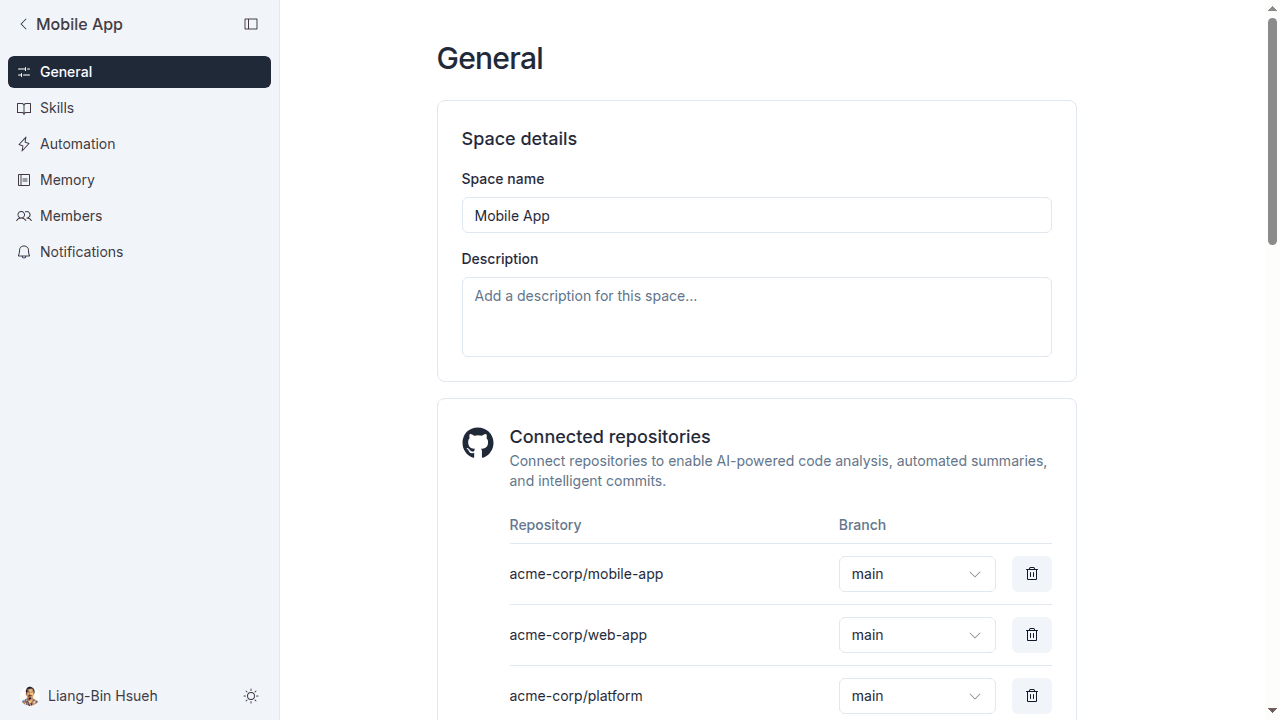Click the Skills book icon
The width and height of the screenshot is (1280, 720).
coord(24,108)
